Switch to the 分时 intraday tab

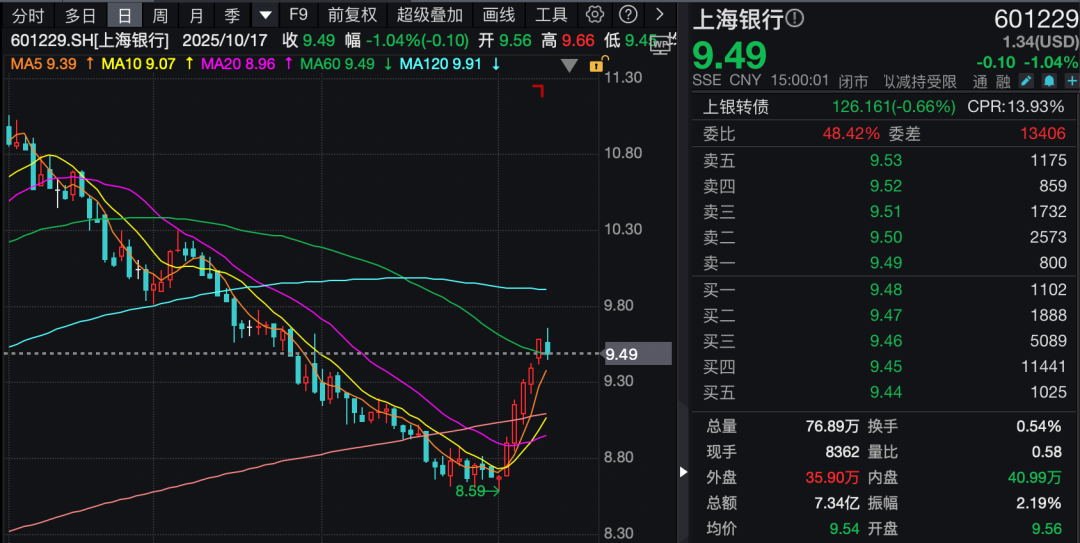(x=29, y=15)
